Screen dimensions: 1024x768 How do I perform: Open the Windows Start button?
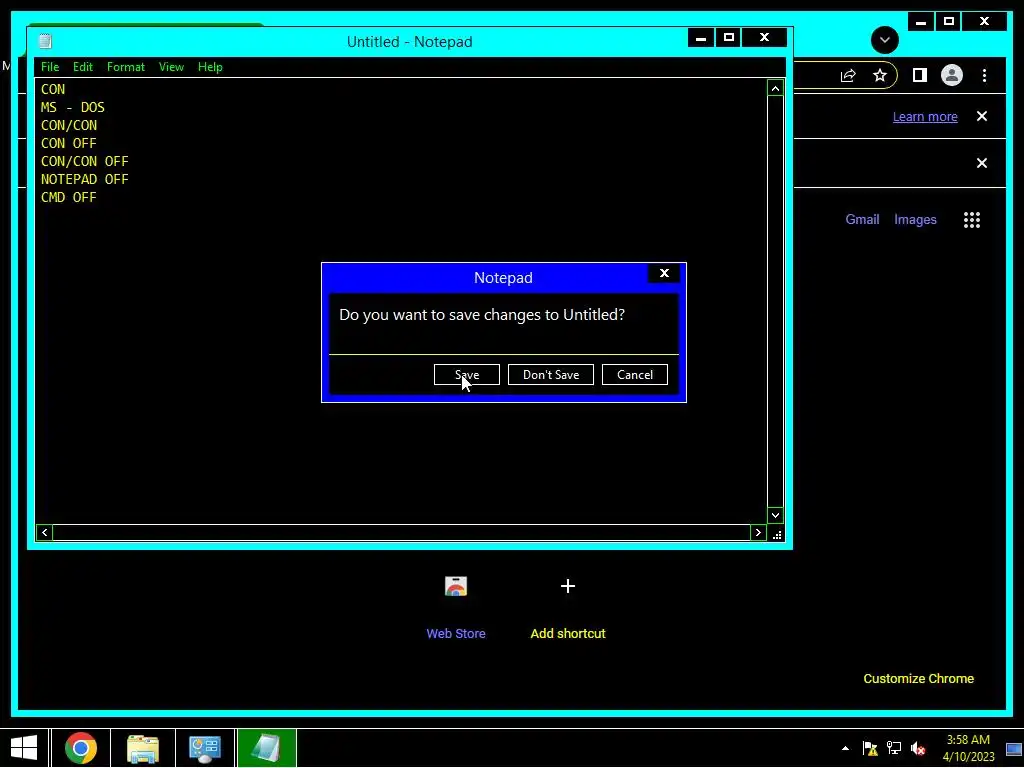pyautogui.click(x=24, y=748)
